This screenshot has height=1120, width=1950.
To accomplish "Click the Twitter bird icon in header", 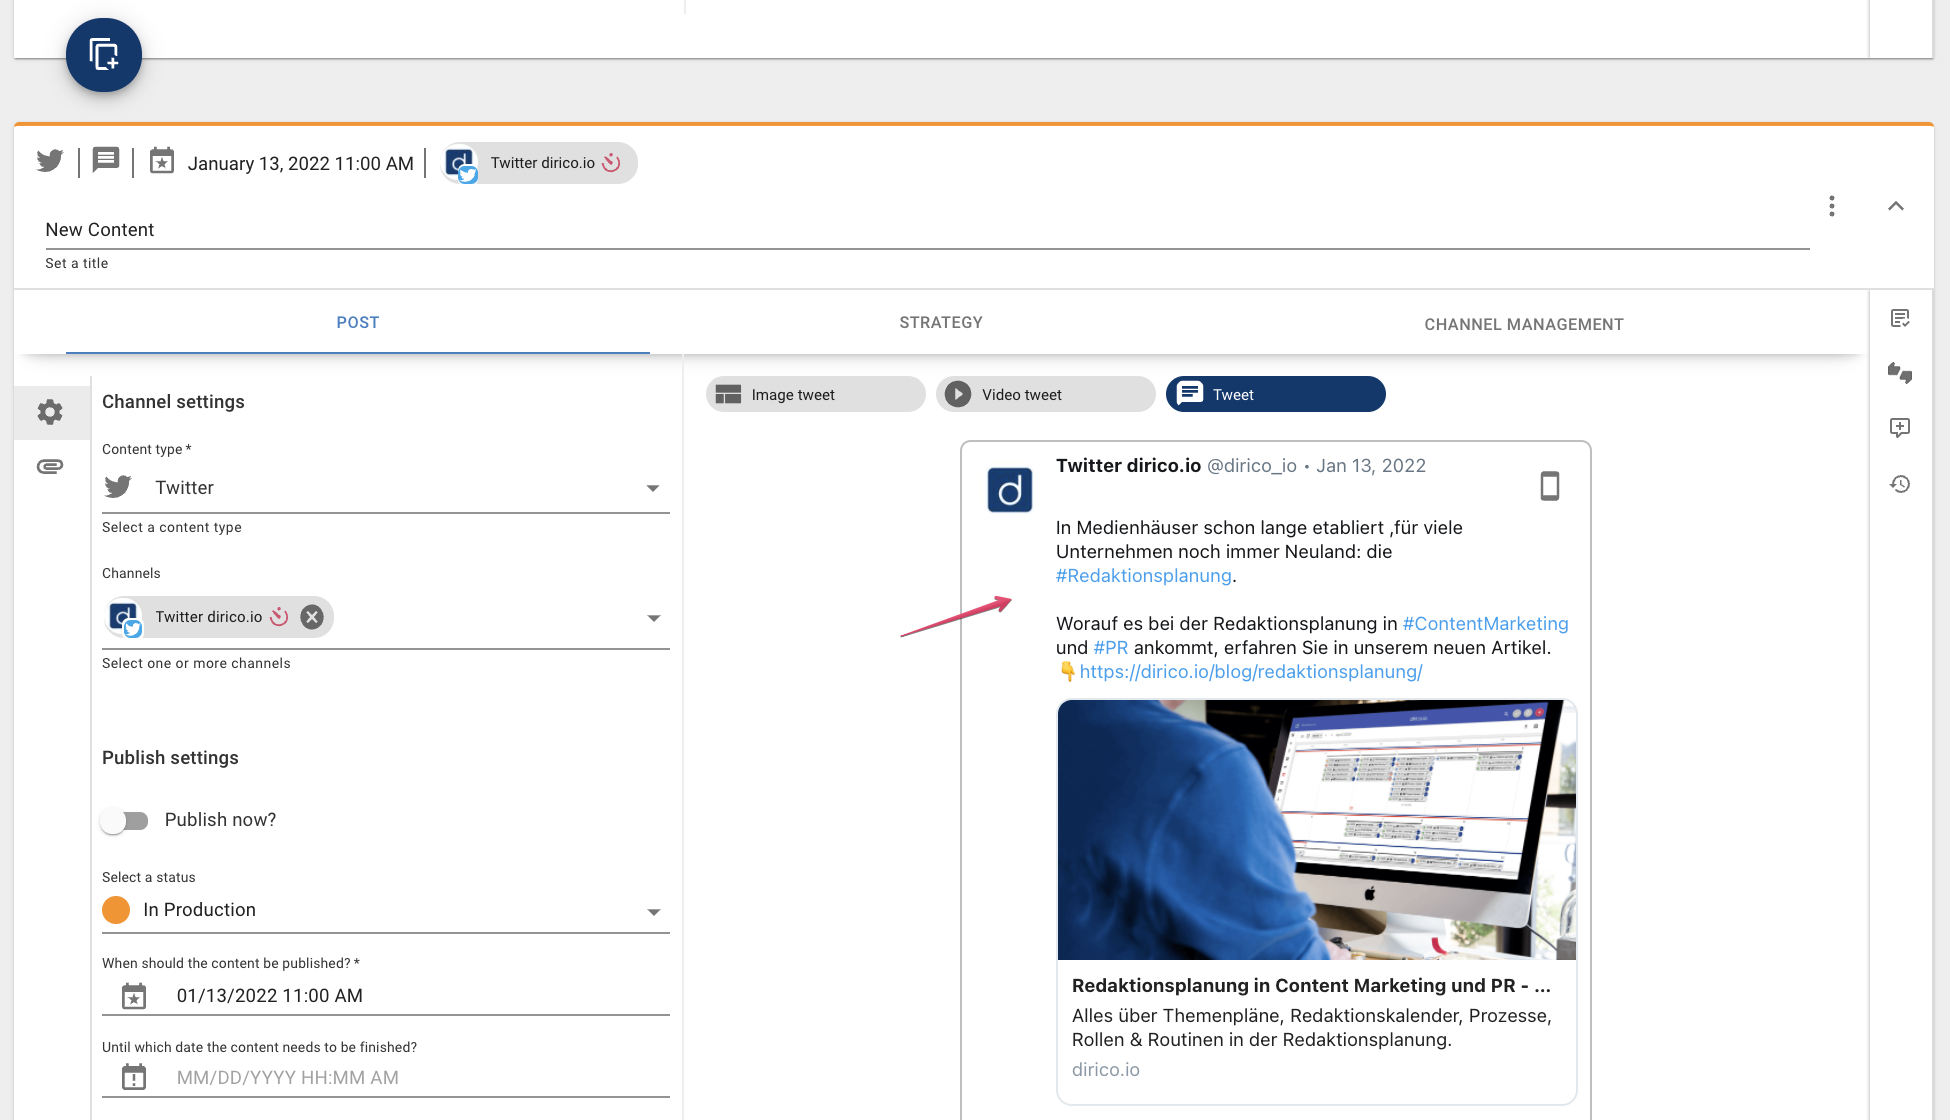I will tap(50, 161).
